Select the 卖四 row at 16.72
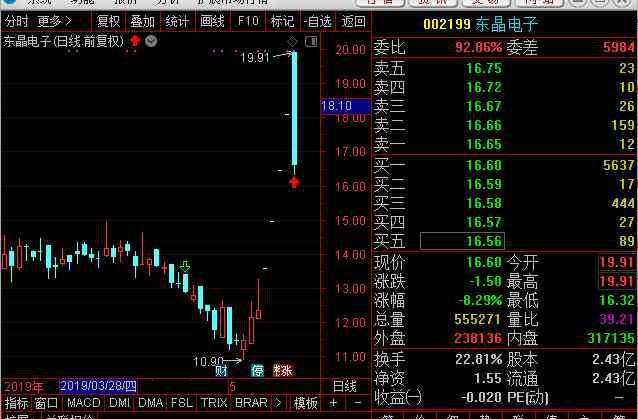The width and height of the screenshot is (638, 419). pyautogui.click(x=504, y=87)
